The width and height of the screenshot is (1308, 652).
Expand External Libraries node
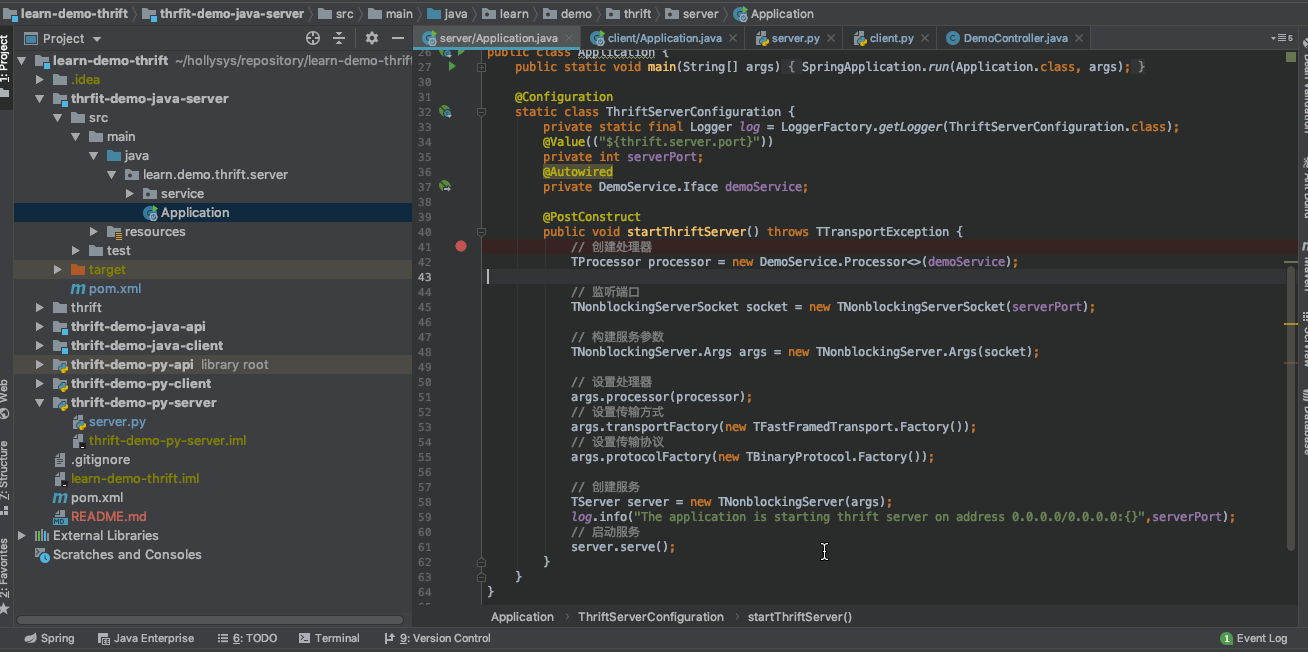tap(22, 536)
